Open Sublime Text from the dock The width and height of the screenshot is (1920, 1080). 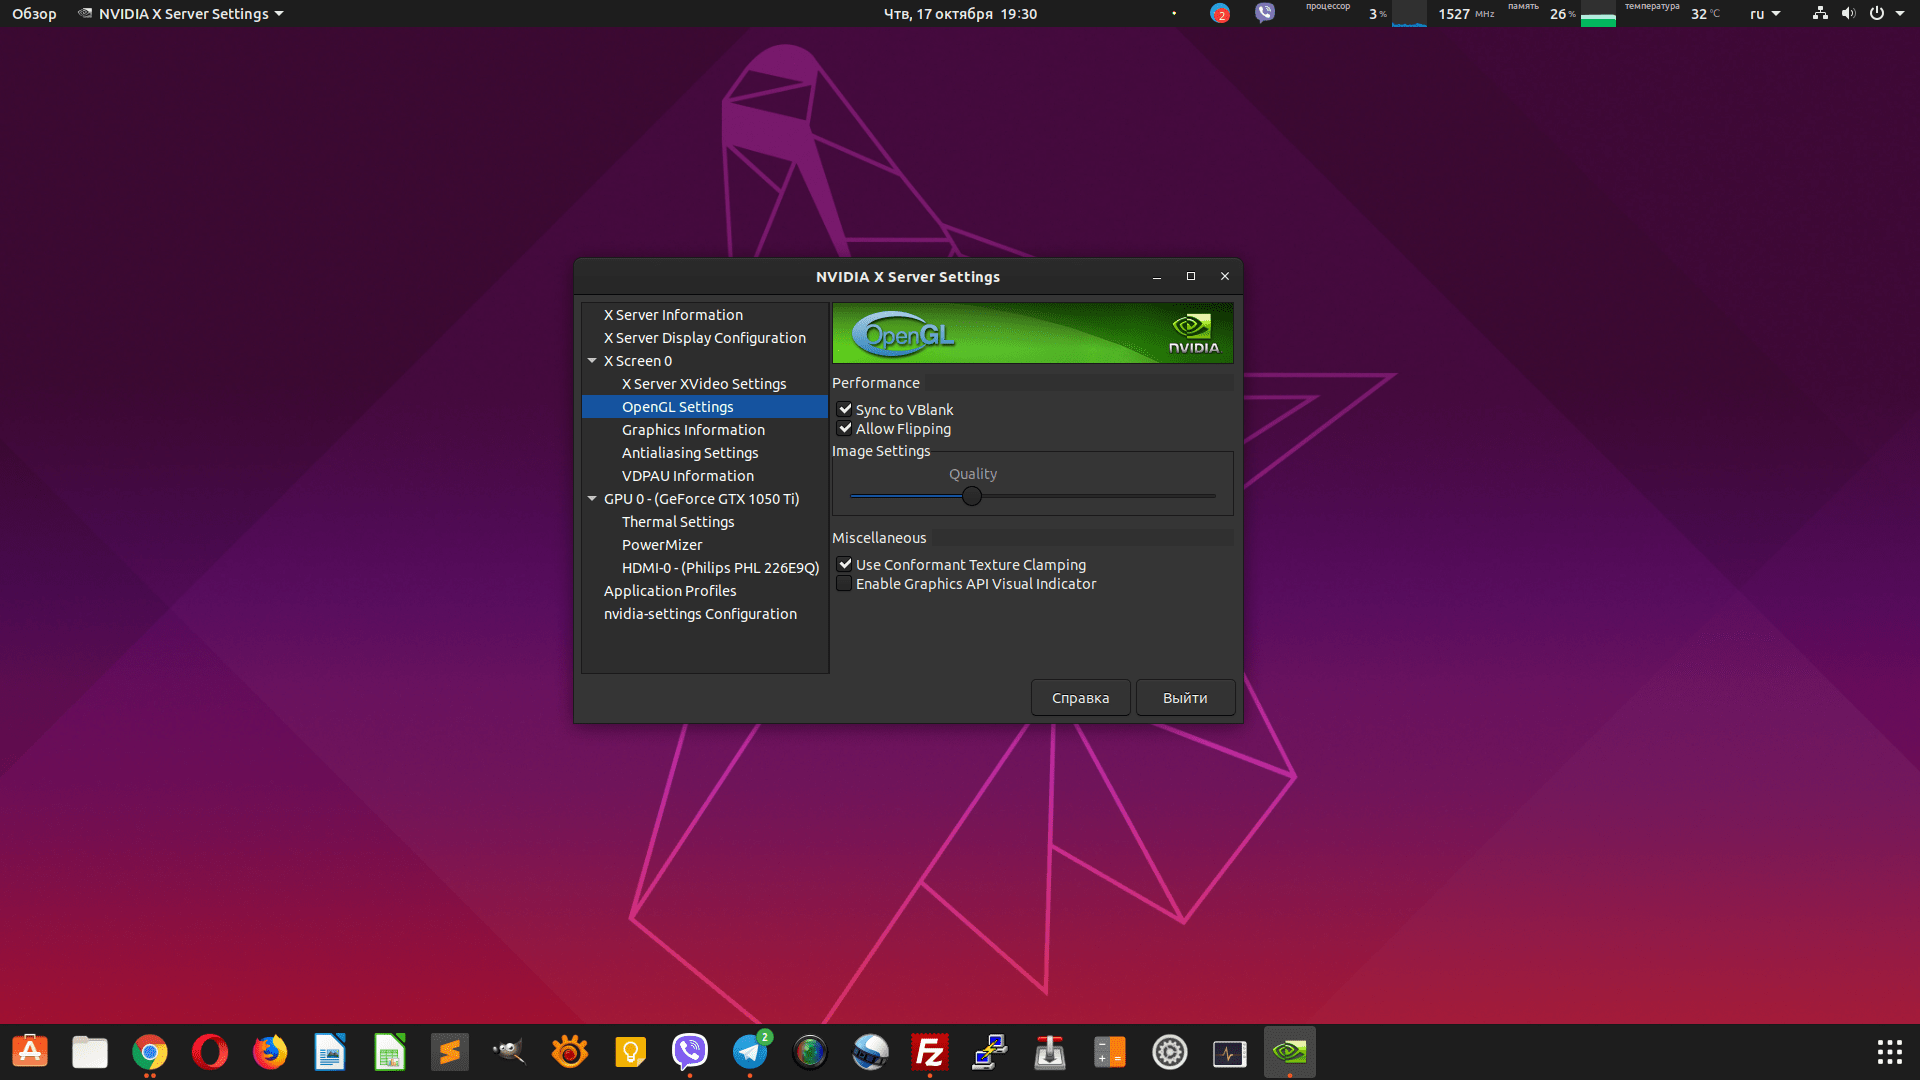(450, 1052)
